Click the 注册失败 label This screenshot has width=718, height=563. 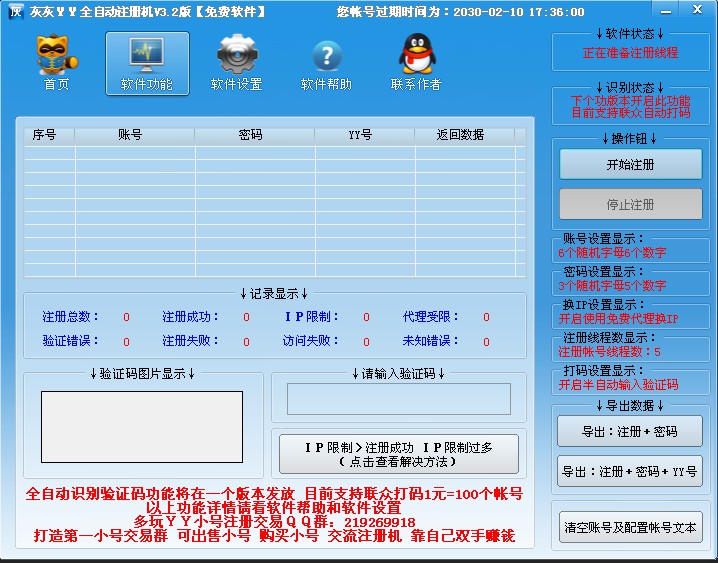click(190, 341)
